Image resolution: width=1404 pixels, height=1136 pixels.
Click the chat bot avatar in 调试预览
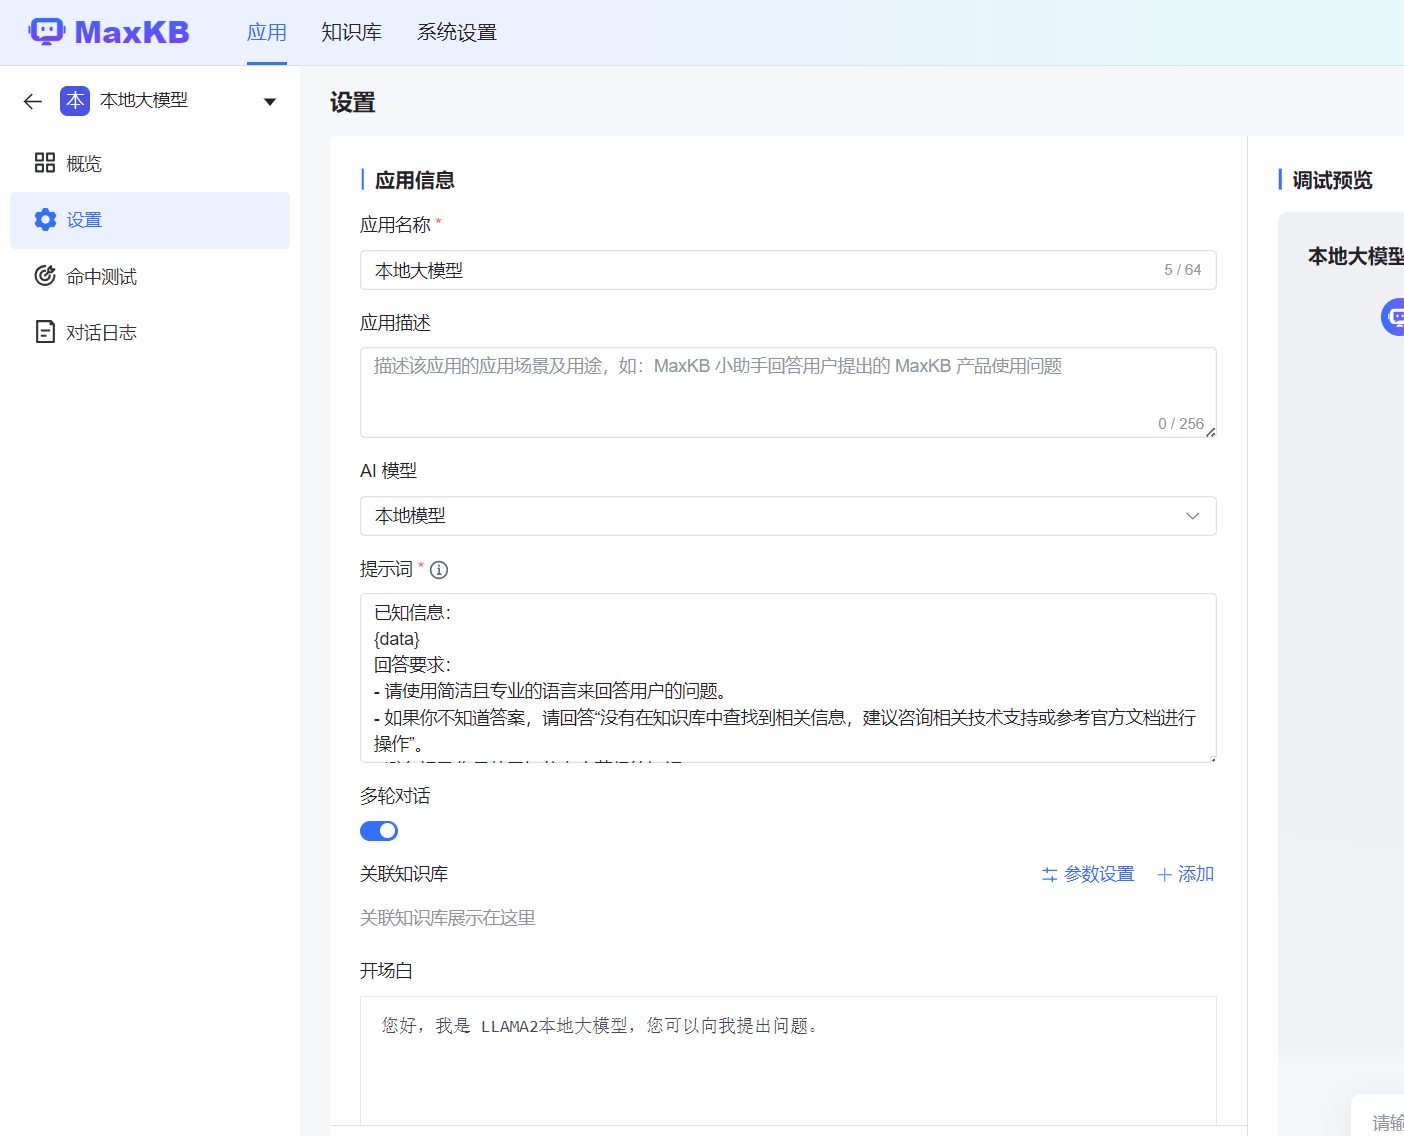(x=1393, y=317)
